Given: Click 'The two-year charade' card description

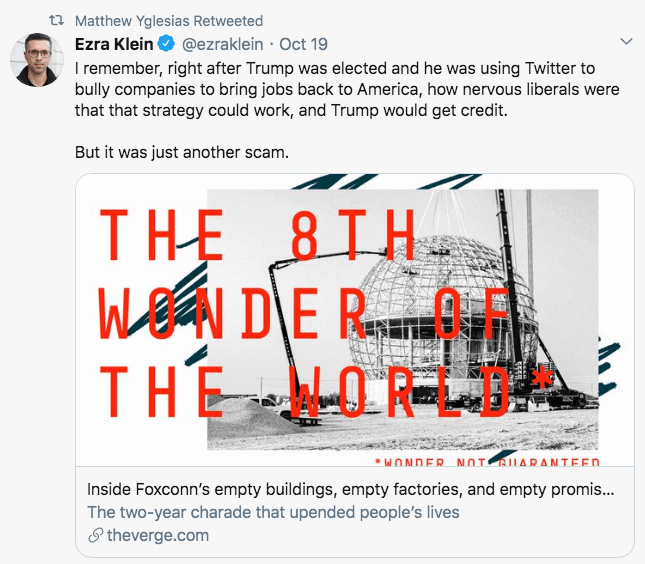Looking at the screenshot, I should coord(273,513).
